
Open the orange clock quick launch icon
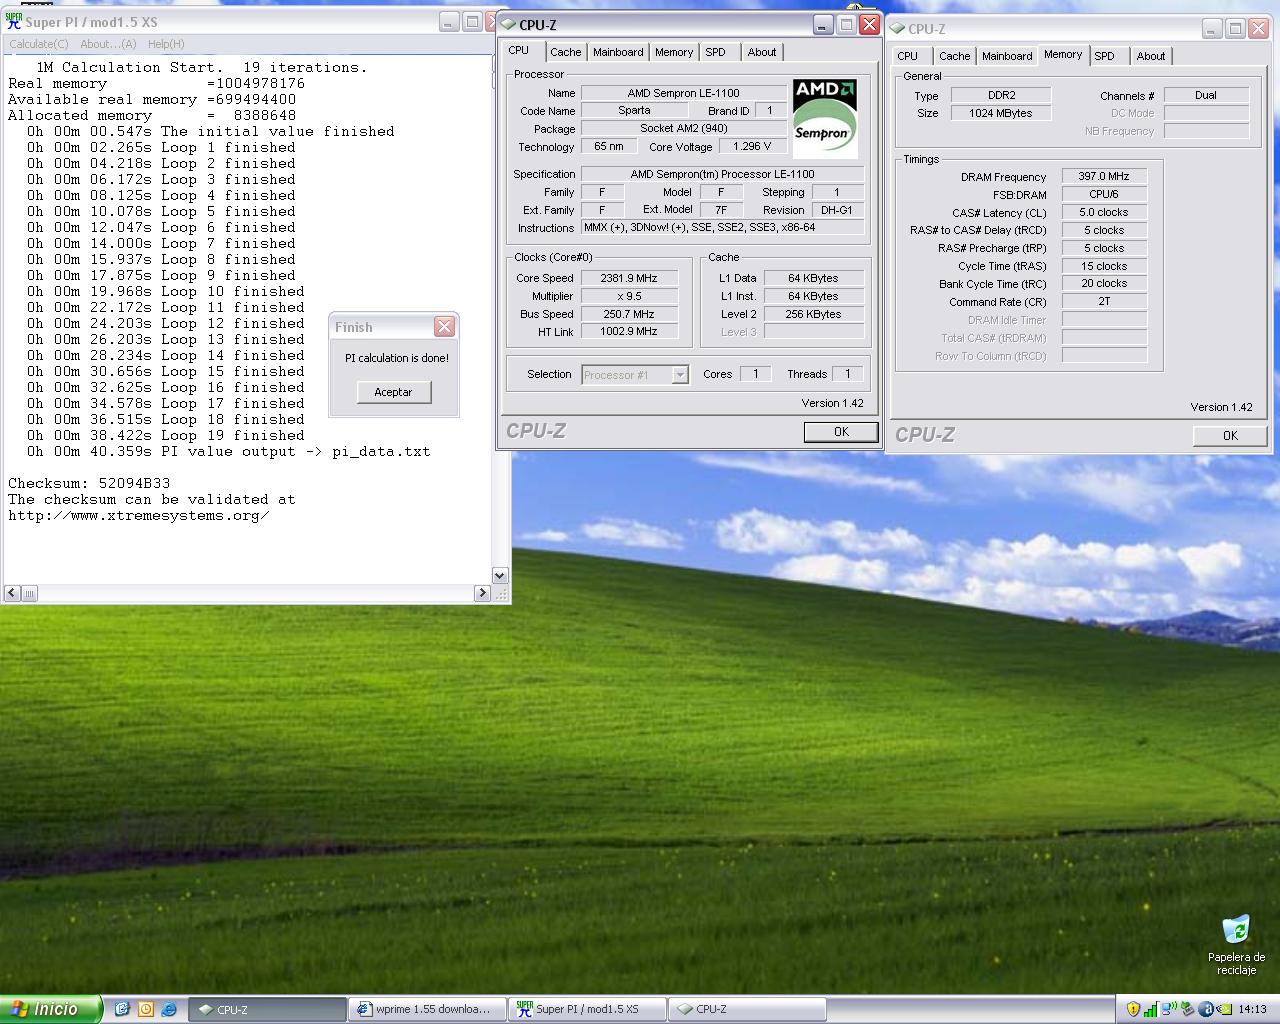click(x=145, y=1009)
